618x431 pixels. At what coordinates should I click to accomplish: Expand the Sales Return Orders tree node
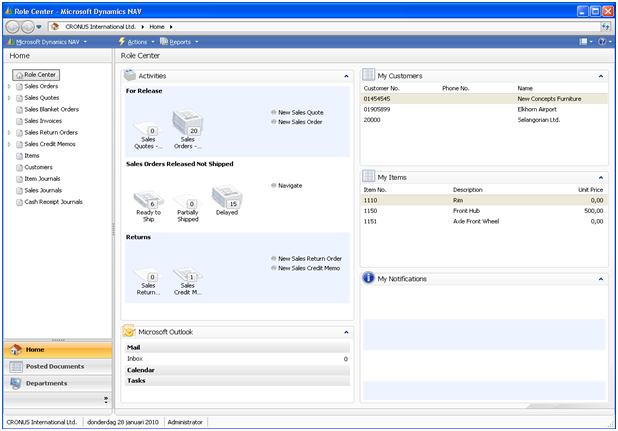(x=9, y=133)
